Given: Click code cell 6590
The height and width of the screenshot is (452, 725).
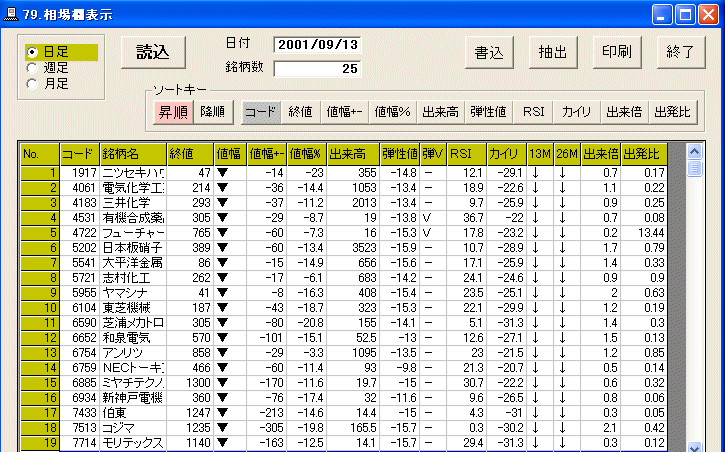Looking at the screenshot, I should pos(80,323).
